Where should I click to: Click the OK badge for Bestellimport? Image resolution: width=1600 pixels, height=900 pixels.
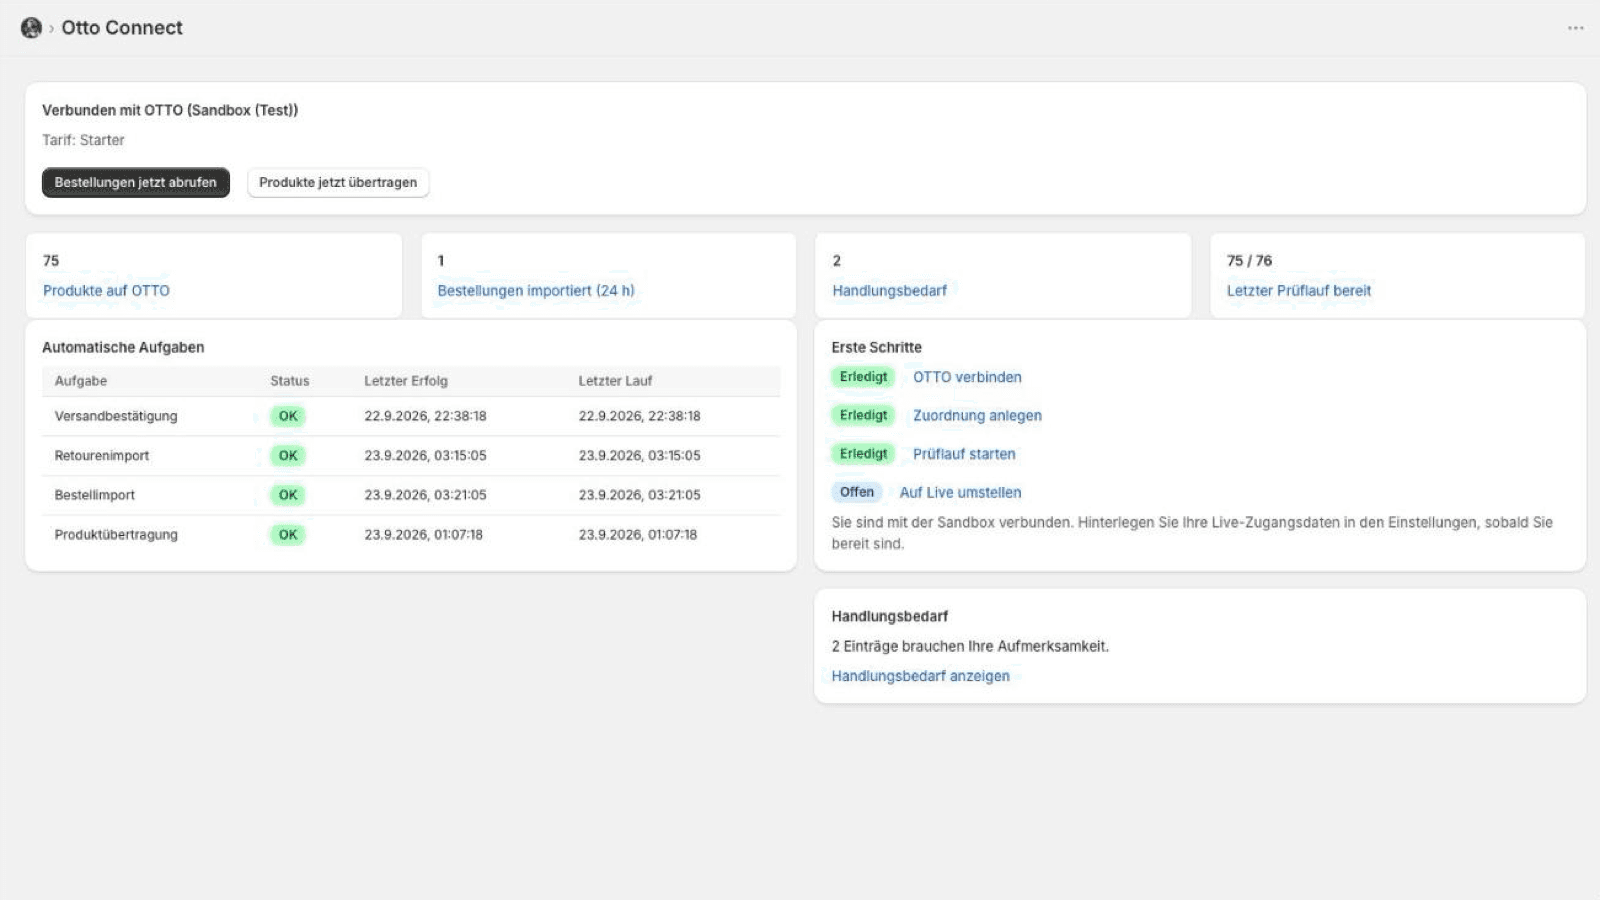288,495
